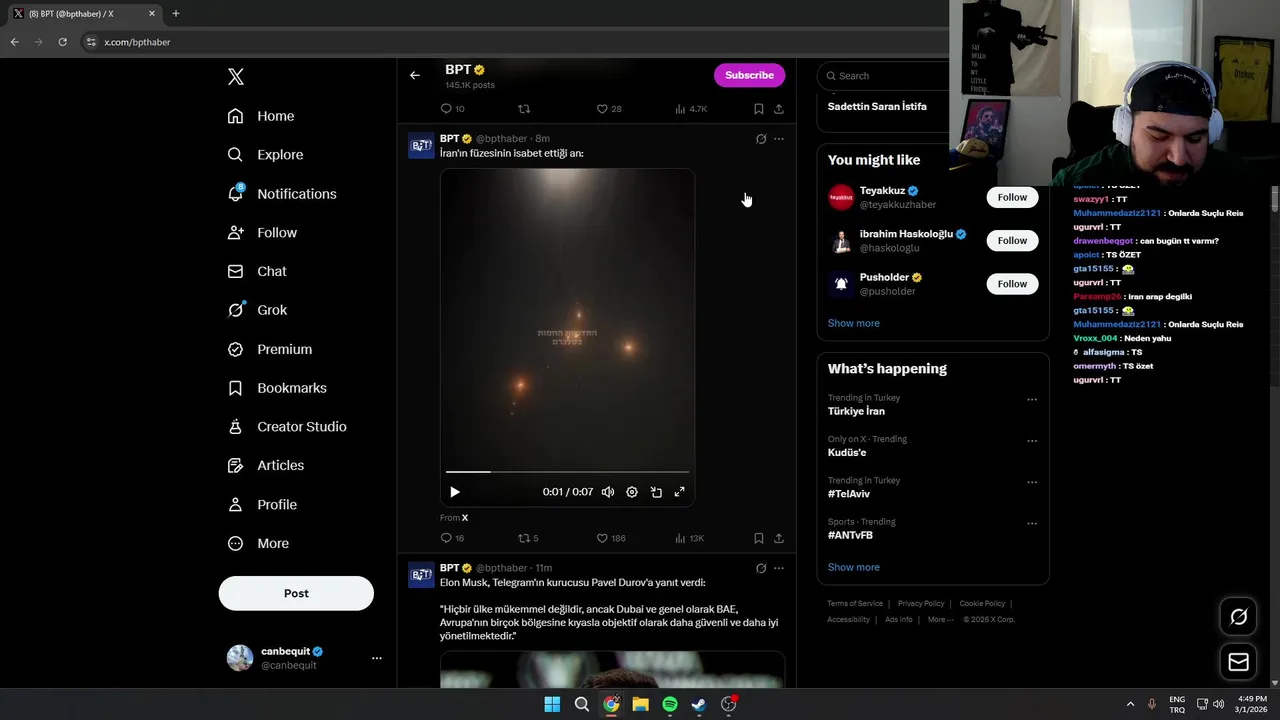Screen dimensions: 1280x720
Task: Open video settings gear
Action: (632, 492)
